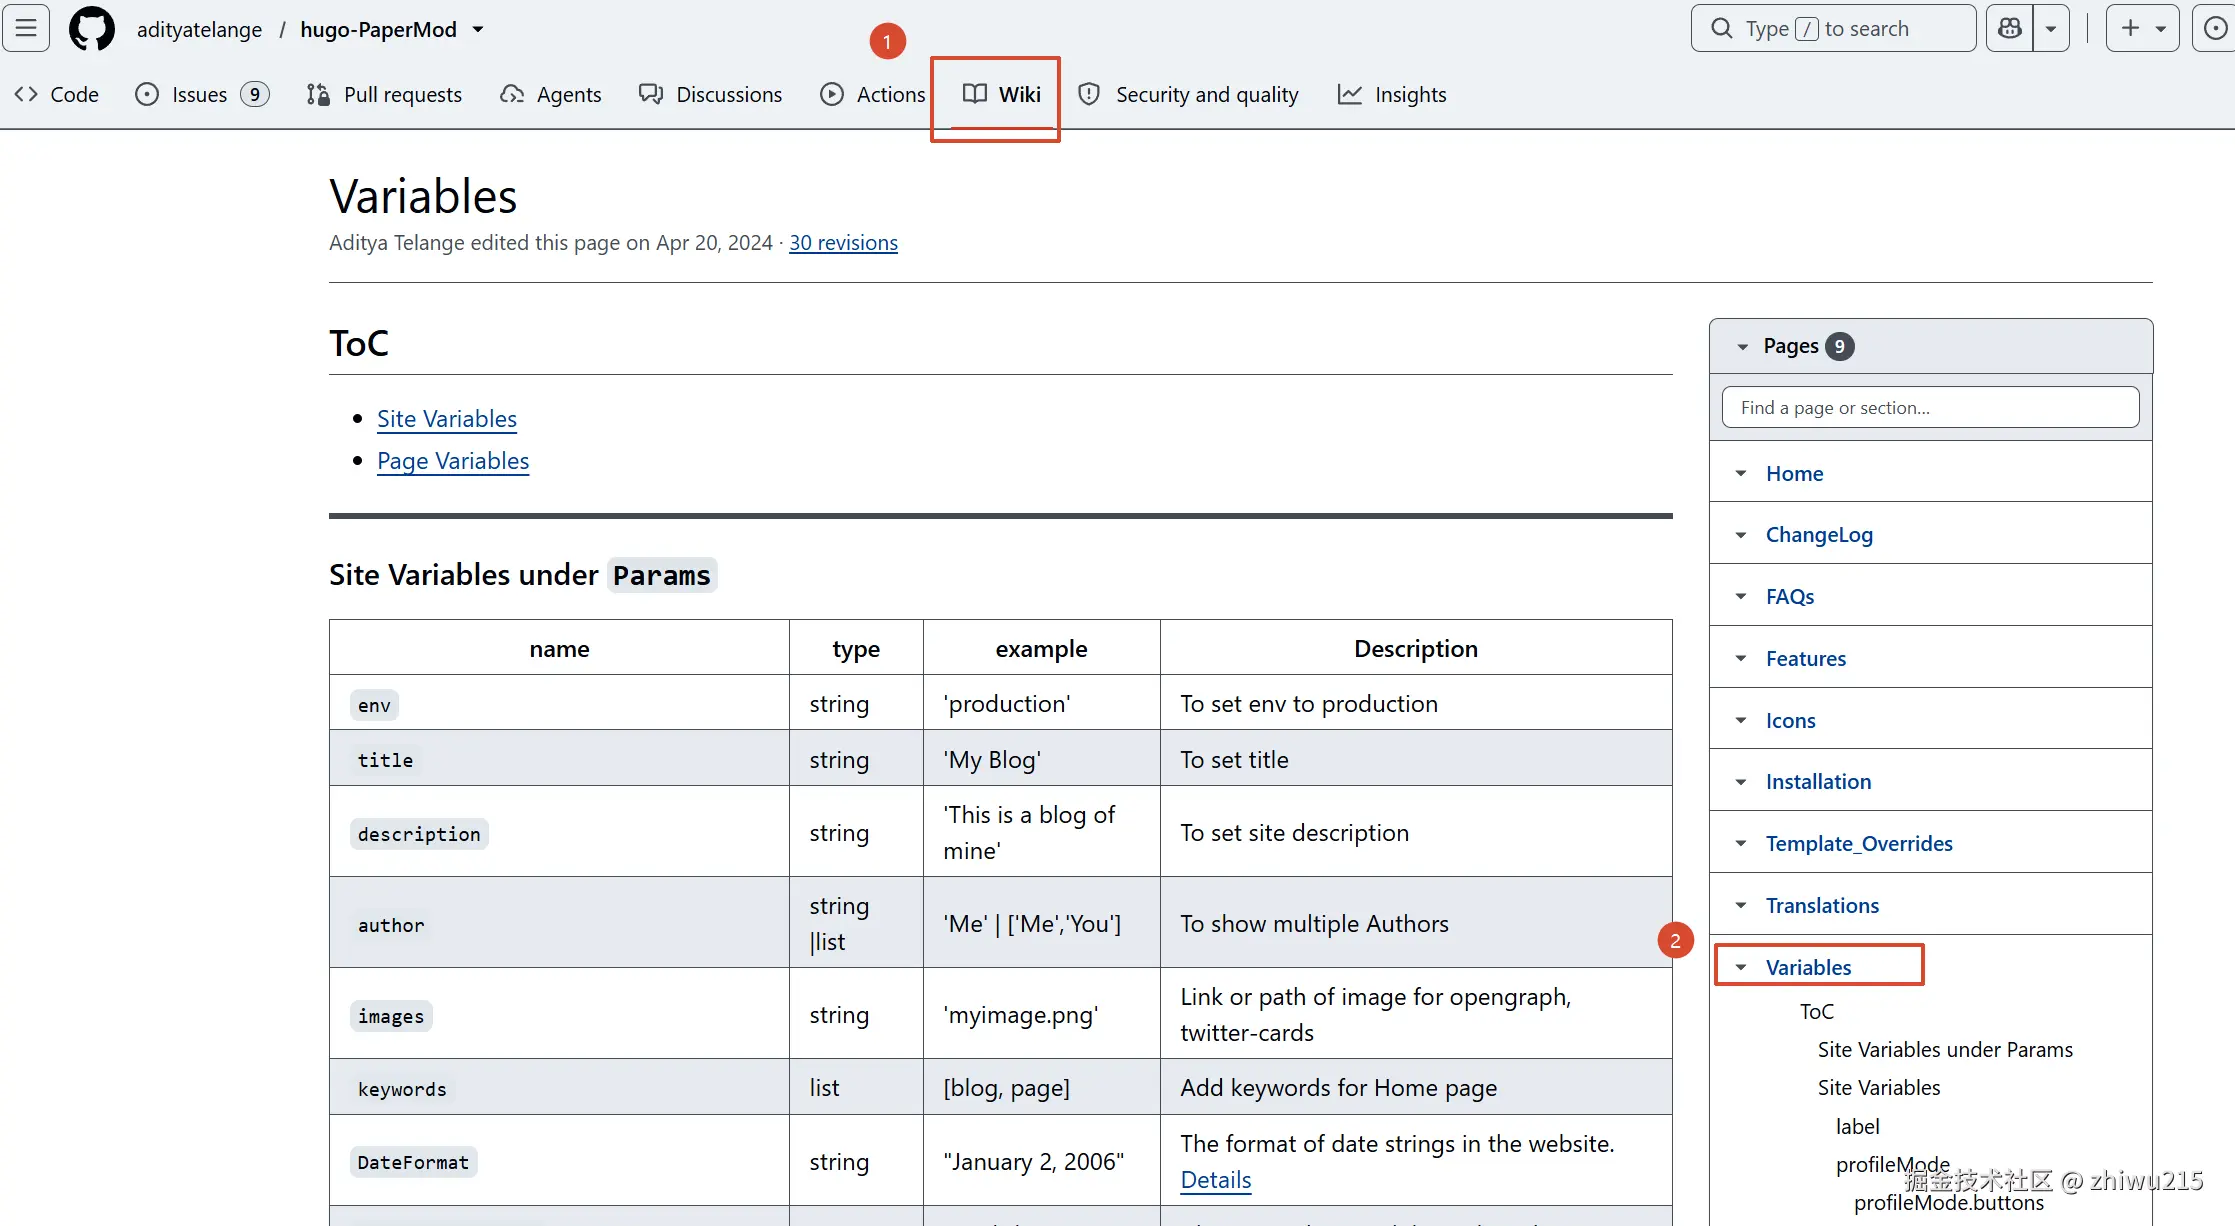Go to GitHub home via Octocat logo
The height and width of the screenshot is (1226, 2235).
[x=92, y=28]
